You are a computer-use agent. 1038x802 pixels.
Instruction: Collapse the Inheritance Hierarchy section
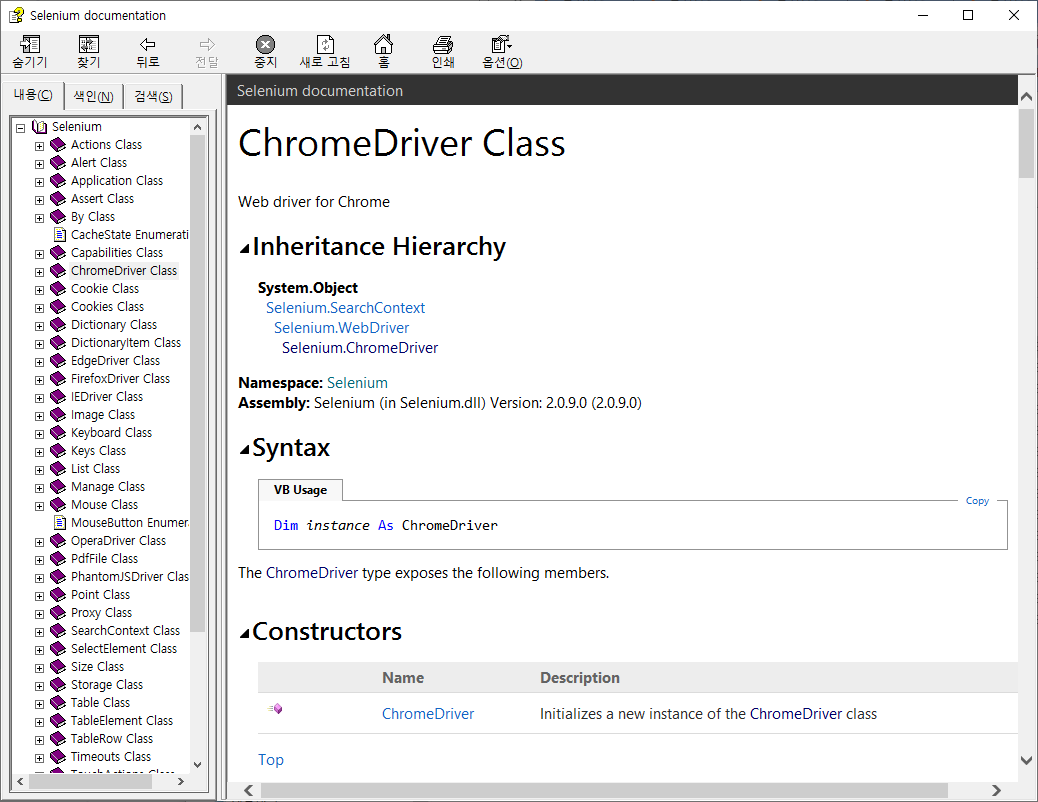(x=245, y=248)
